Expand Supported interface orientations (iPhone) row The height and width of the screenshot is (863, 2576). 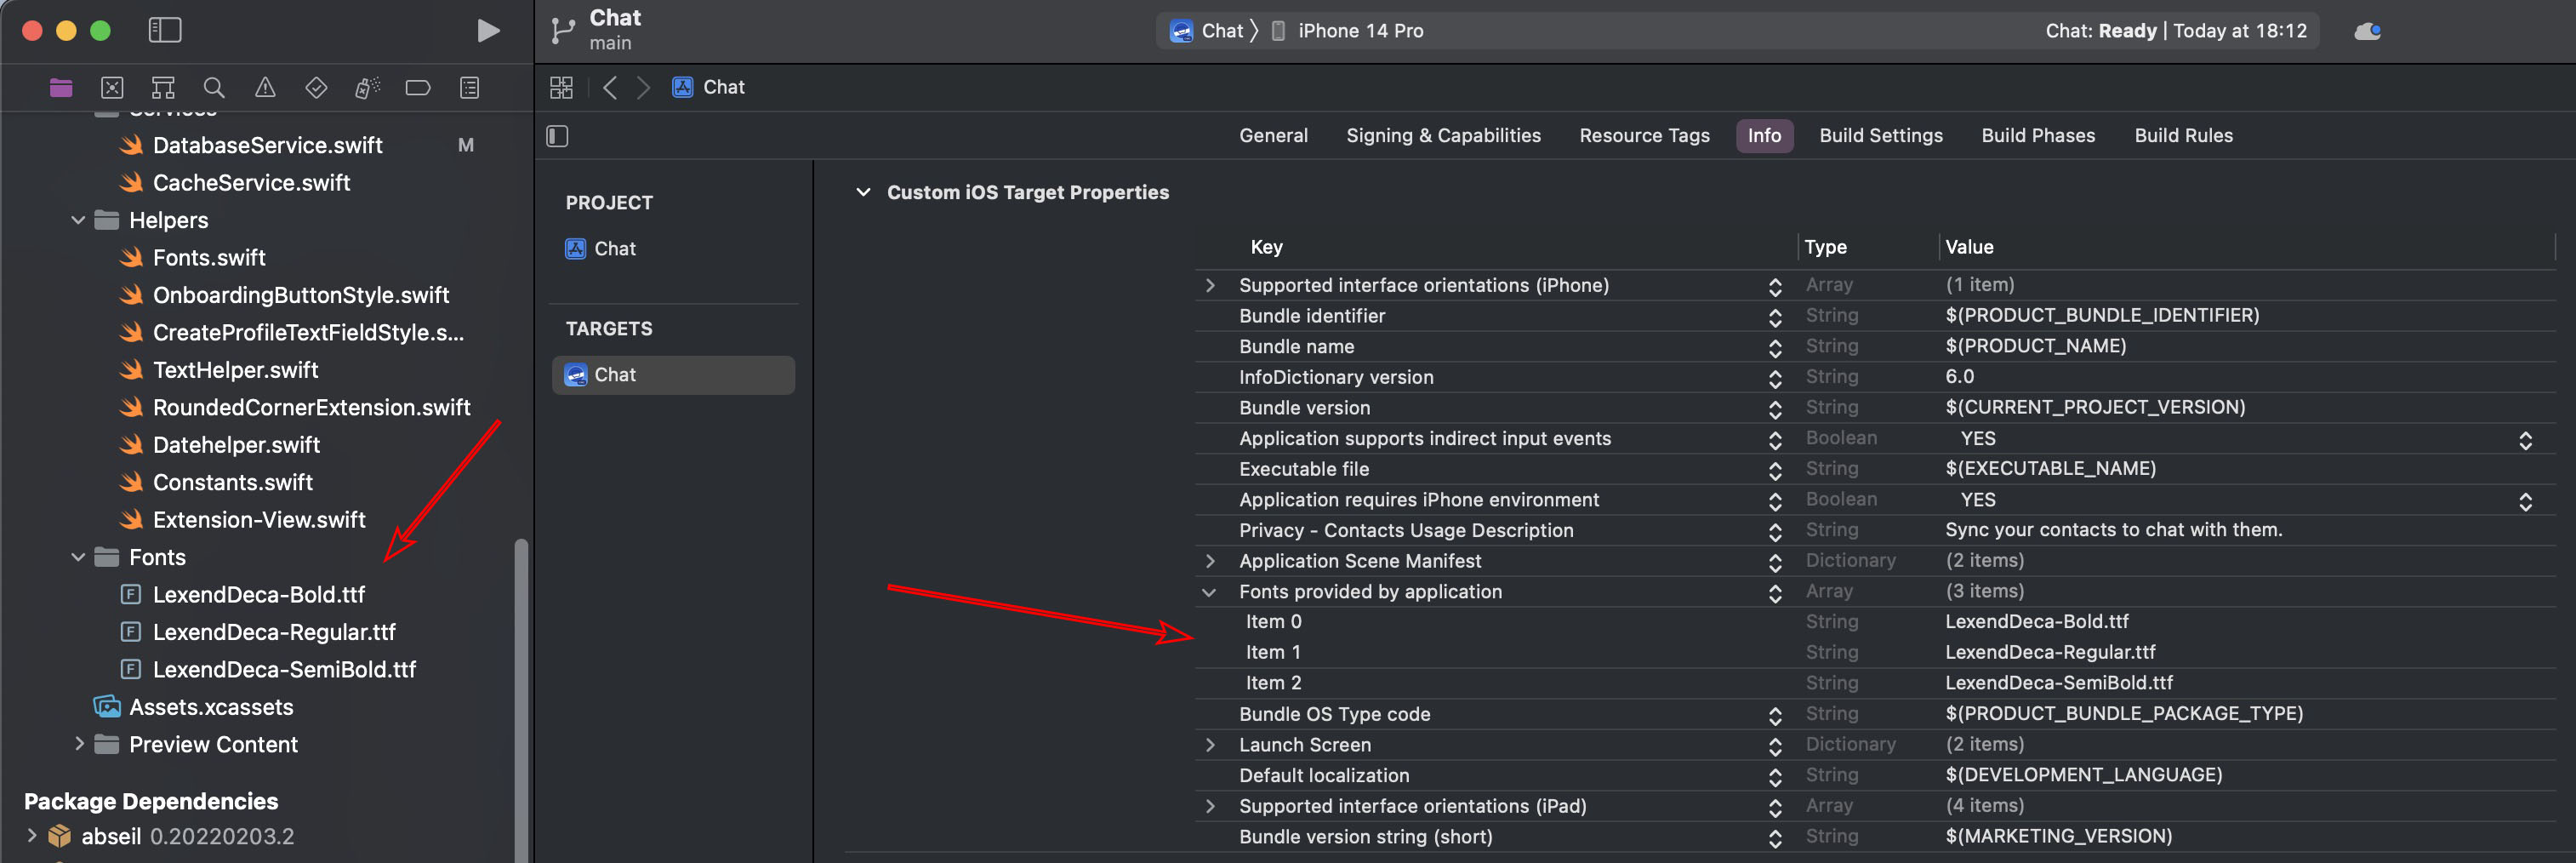tap(1210, 285)
